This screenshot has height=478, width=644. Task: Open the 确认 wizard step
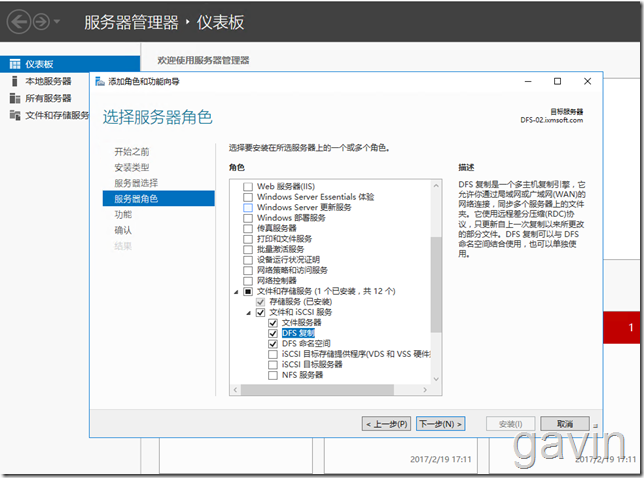[x=123, y=230]
